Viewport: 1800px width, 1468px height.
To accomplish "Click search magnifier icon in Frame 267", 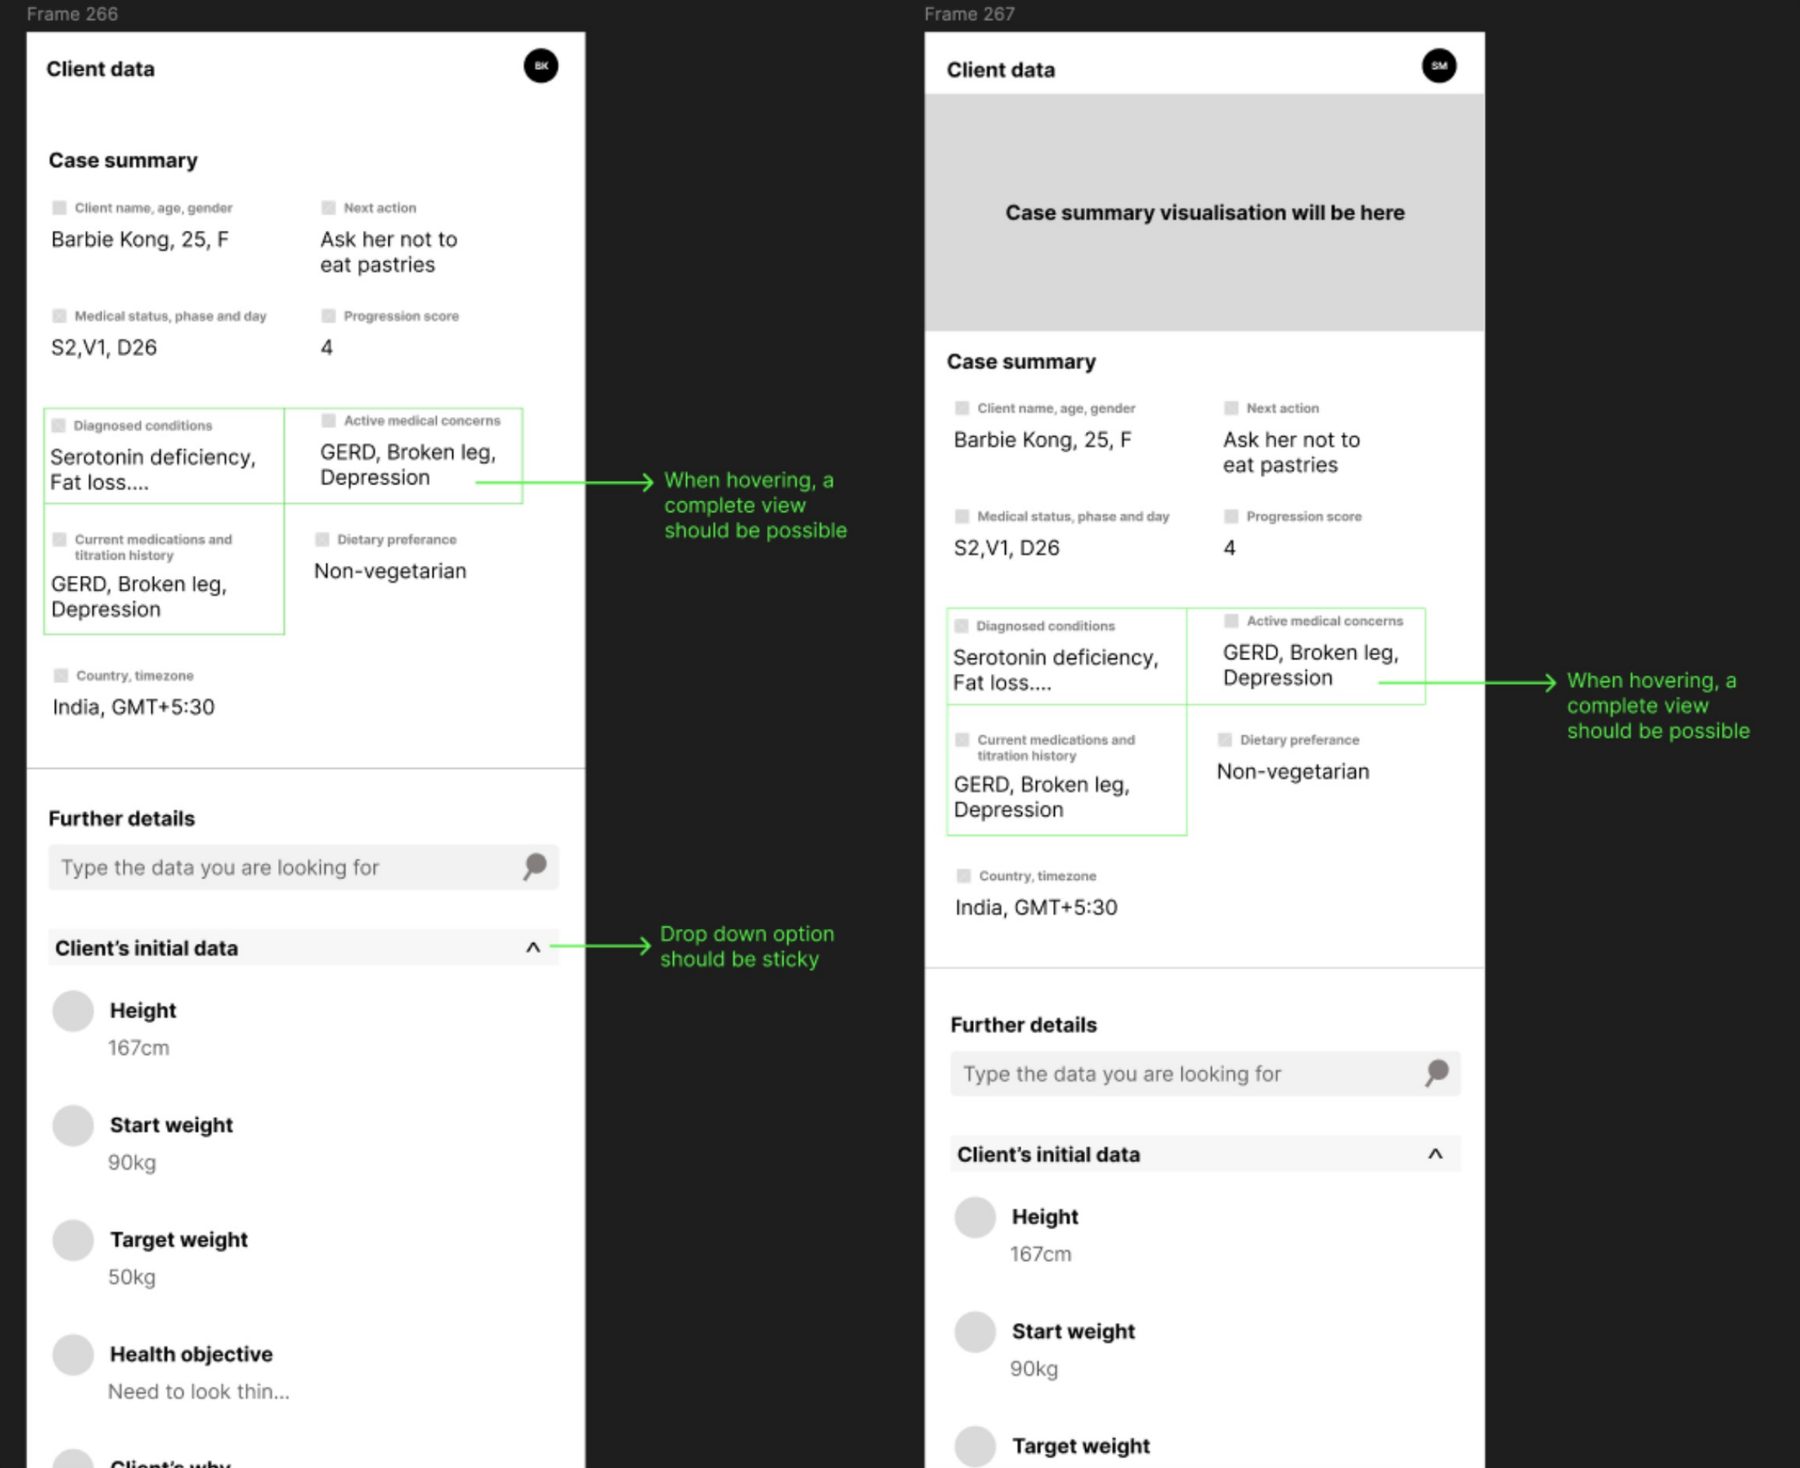I will pyautogui.click(x=1437, y=1073).
